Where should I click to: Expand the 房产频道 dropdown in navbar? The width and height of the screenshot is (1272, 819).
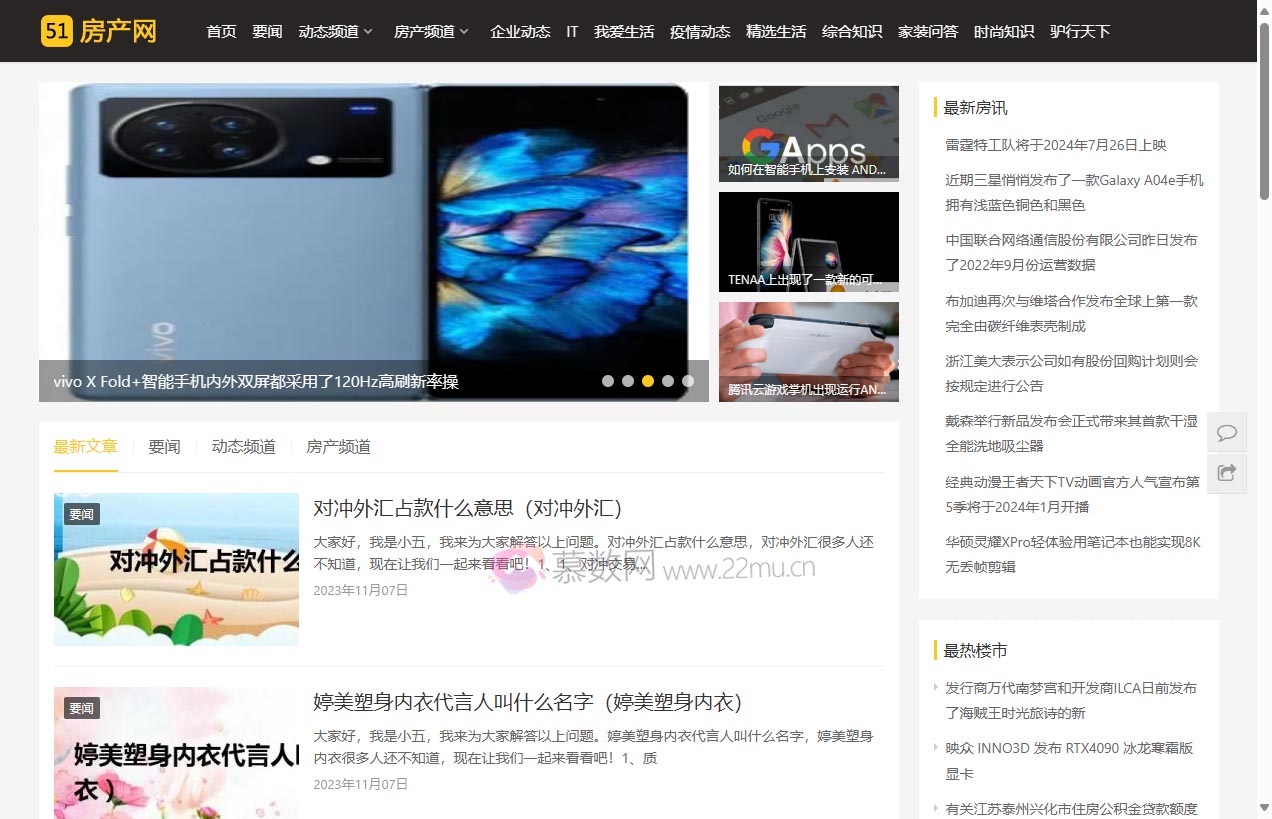pyautogui.click(x=431, y=31)
